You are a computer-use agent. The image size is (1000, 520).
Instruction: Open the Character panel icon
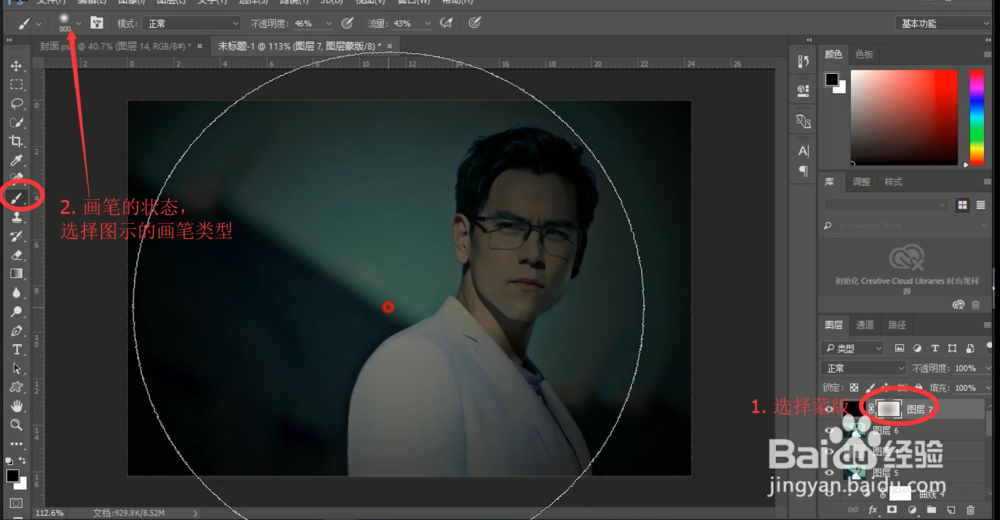(803, 151)
